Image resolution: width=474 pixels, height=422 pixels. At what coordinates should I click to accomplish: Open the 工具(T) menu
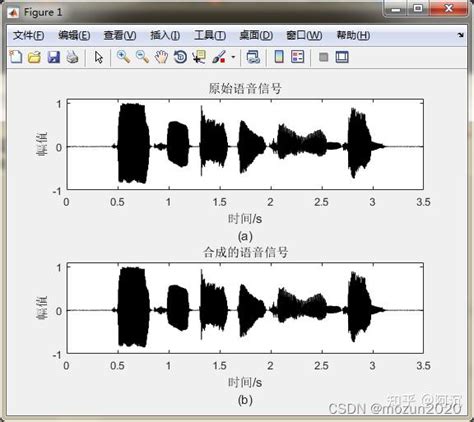point(210,35)
